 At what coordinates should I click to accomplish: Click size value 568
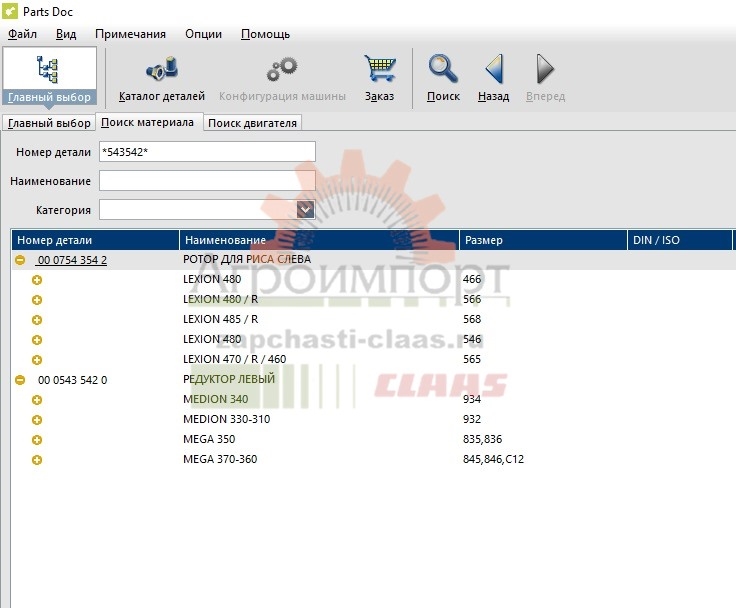(472, 319)
